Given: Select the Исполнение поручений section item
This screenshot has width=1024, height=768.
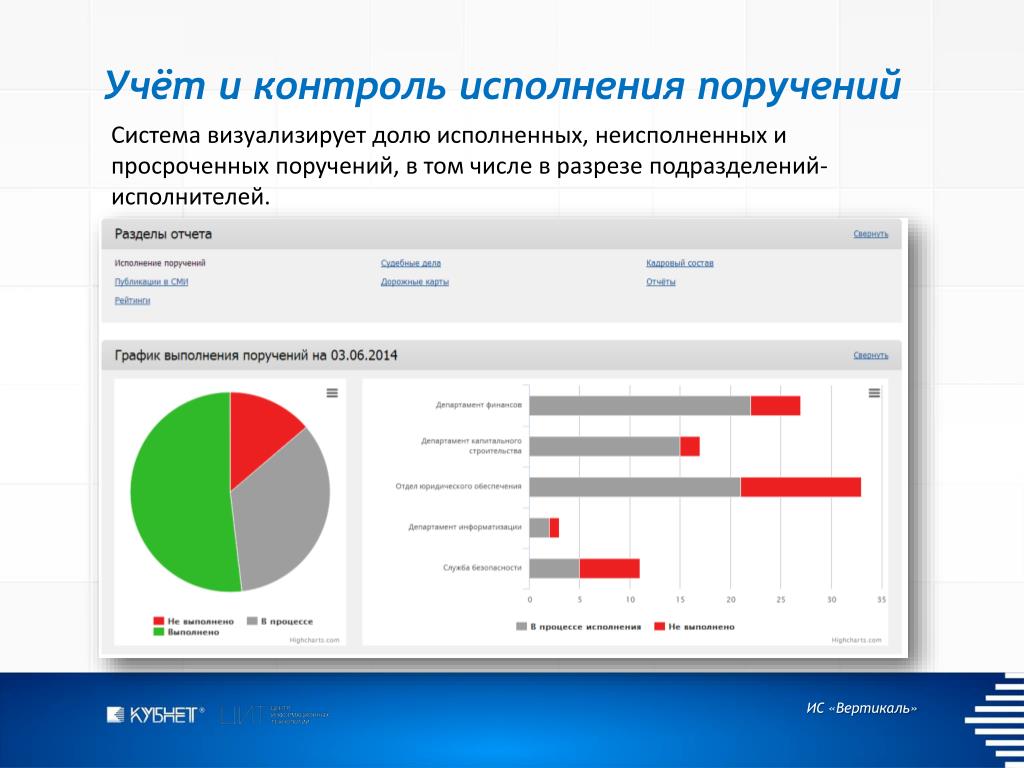Looking at the screenshot, I should coord(160,263).
